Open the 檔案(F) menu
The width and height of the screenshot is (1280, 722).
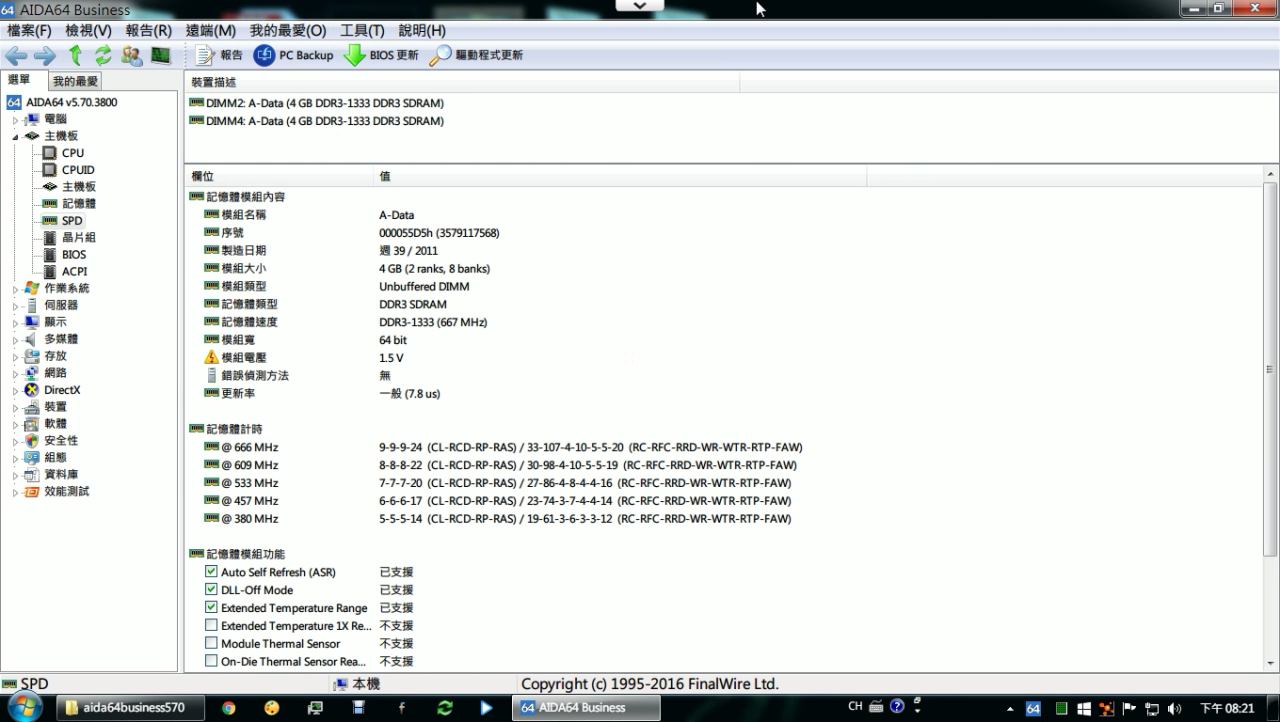(x=29, y=31)
